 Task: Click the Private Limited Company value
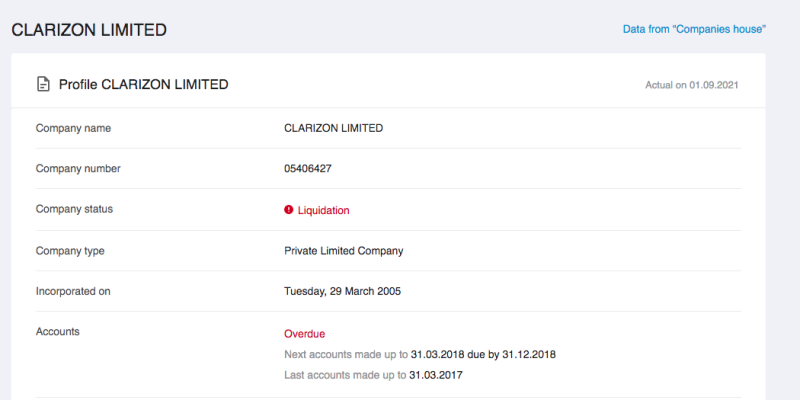[x=343, y=251]
